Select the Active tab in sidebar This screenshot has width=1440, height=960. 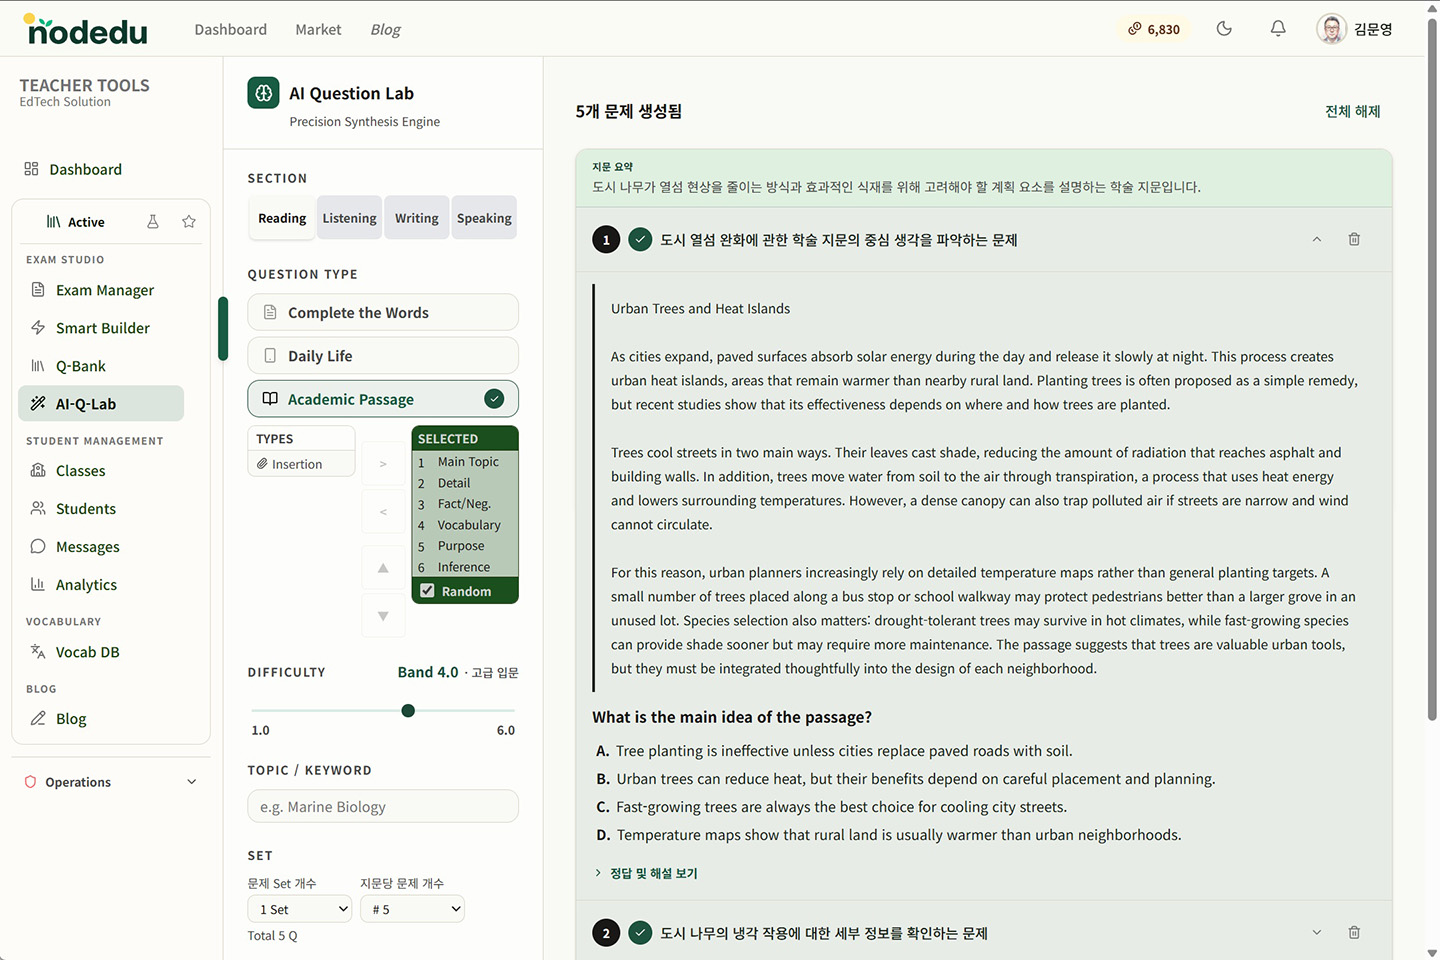(76, 222)
